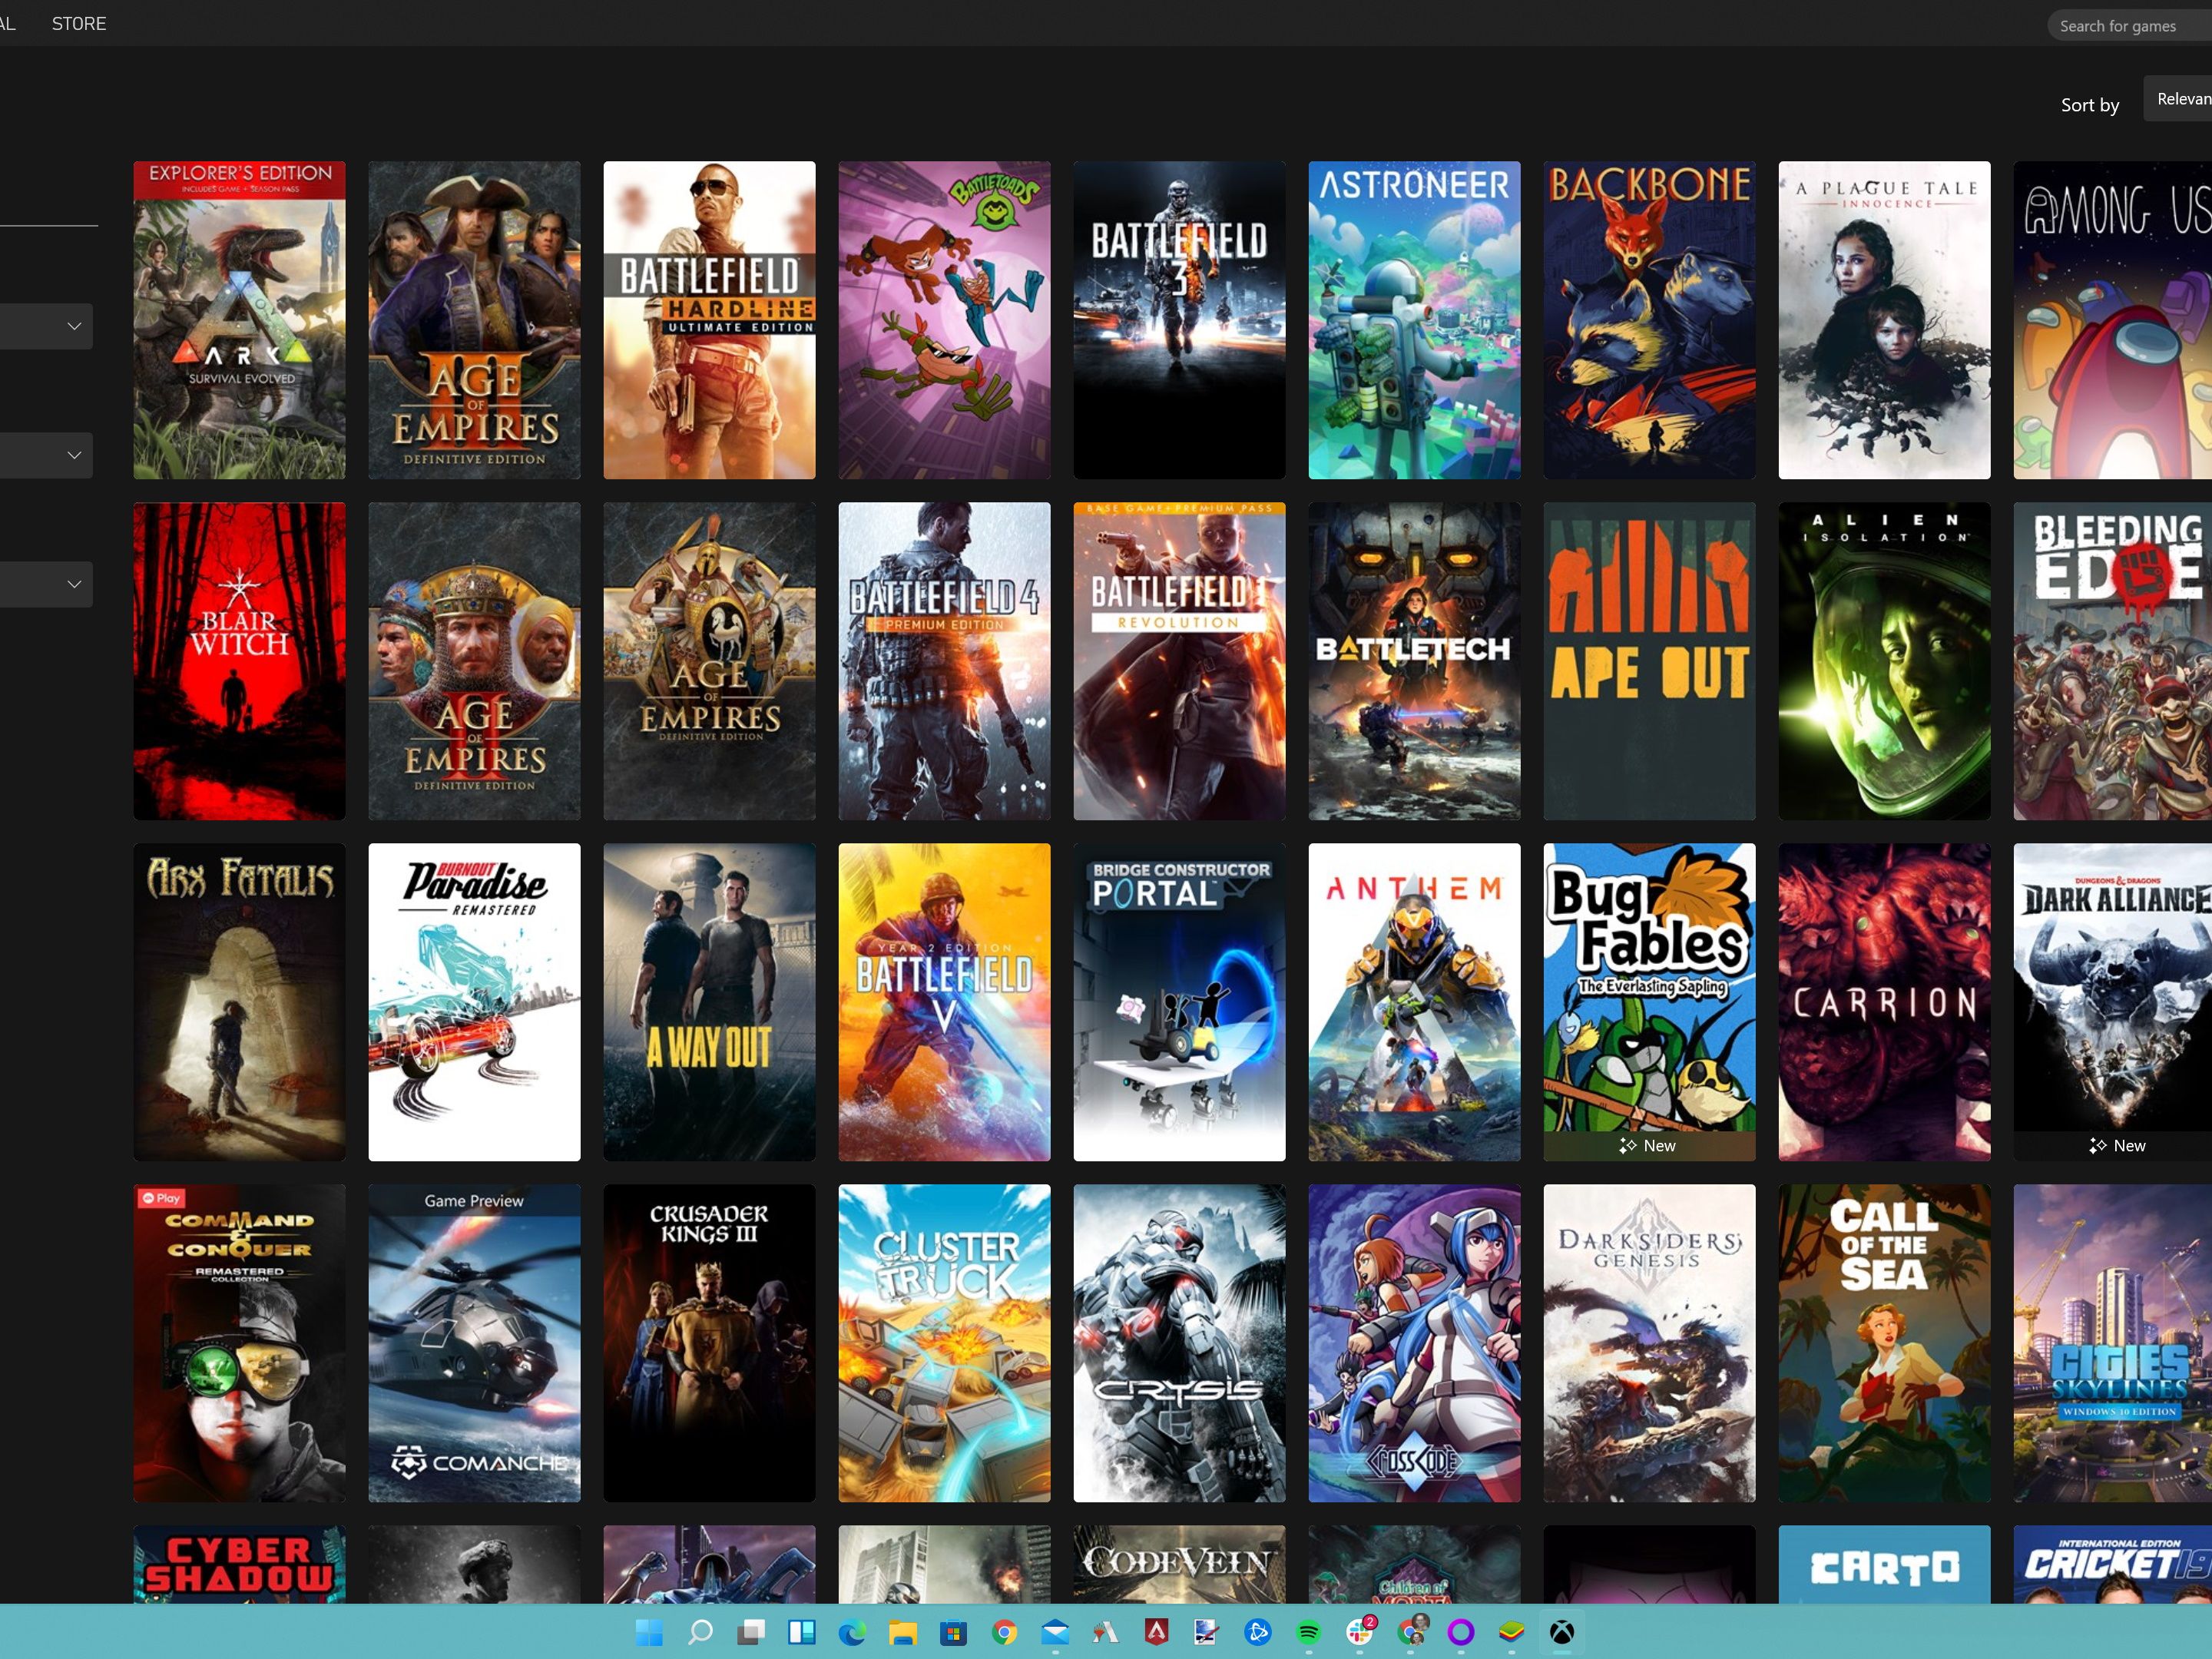The image size is (2212, 1659).
Task: Open Crusader Kings III game tile
Action: [709, 1342]
